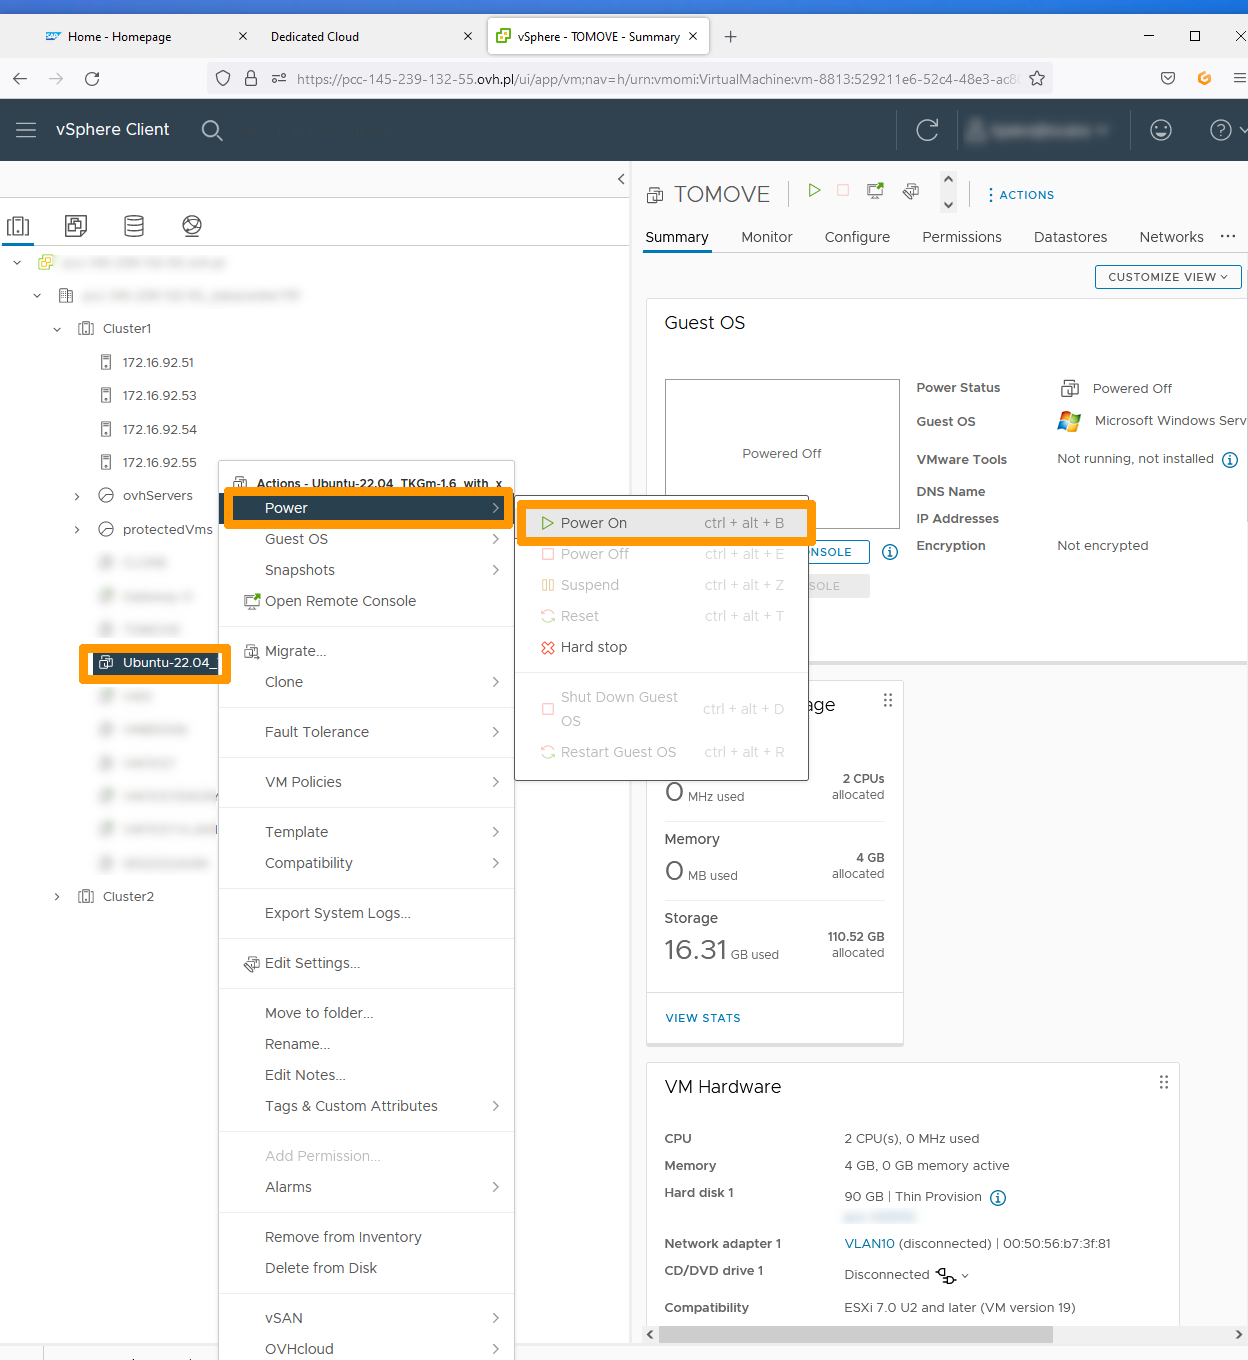Switch to the Home - Homepage browser tab
This screenshot has height=1360, width=1248.
pyautogui.click(x=120, y=37)
